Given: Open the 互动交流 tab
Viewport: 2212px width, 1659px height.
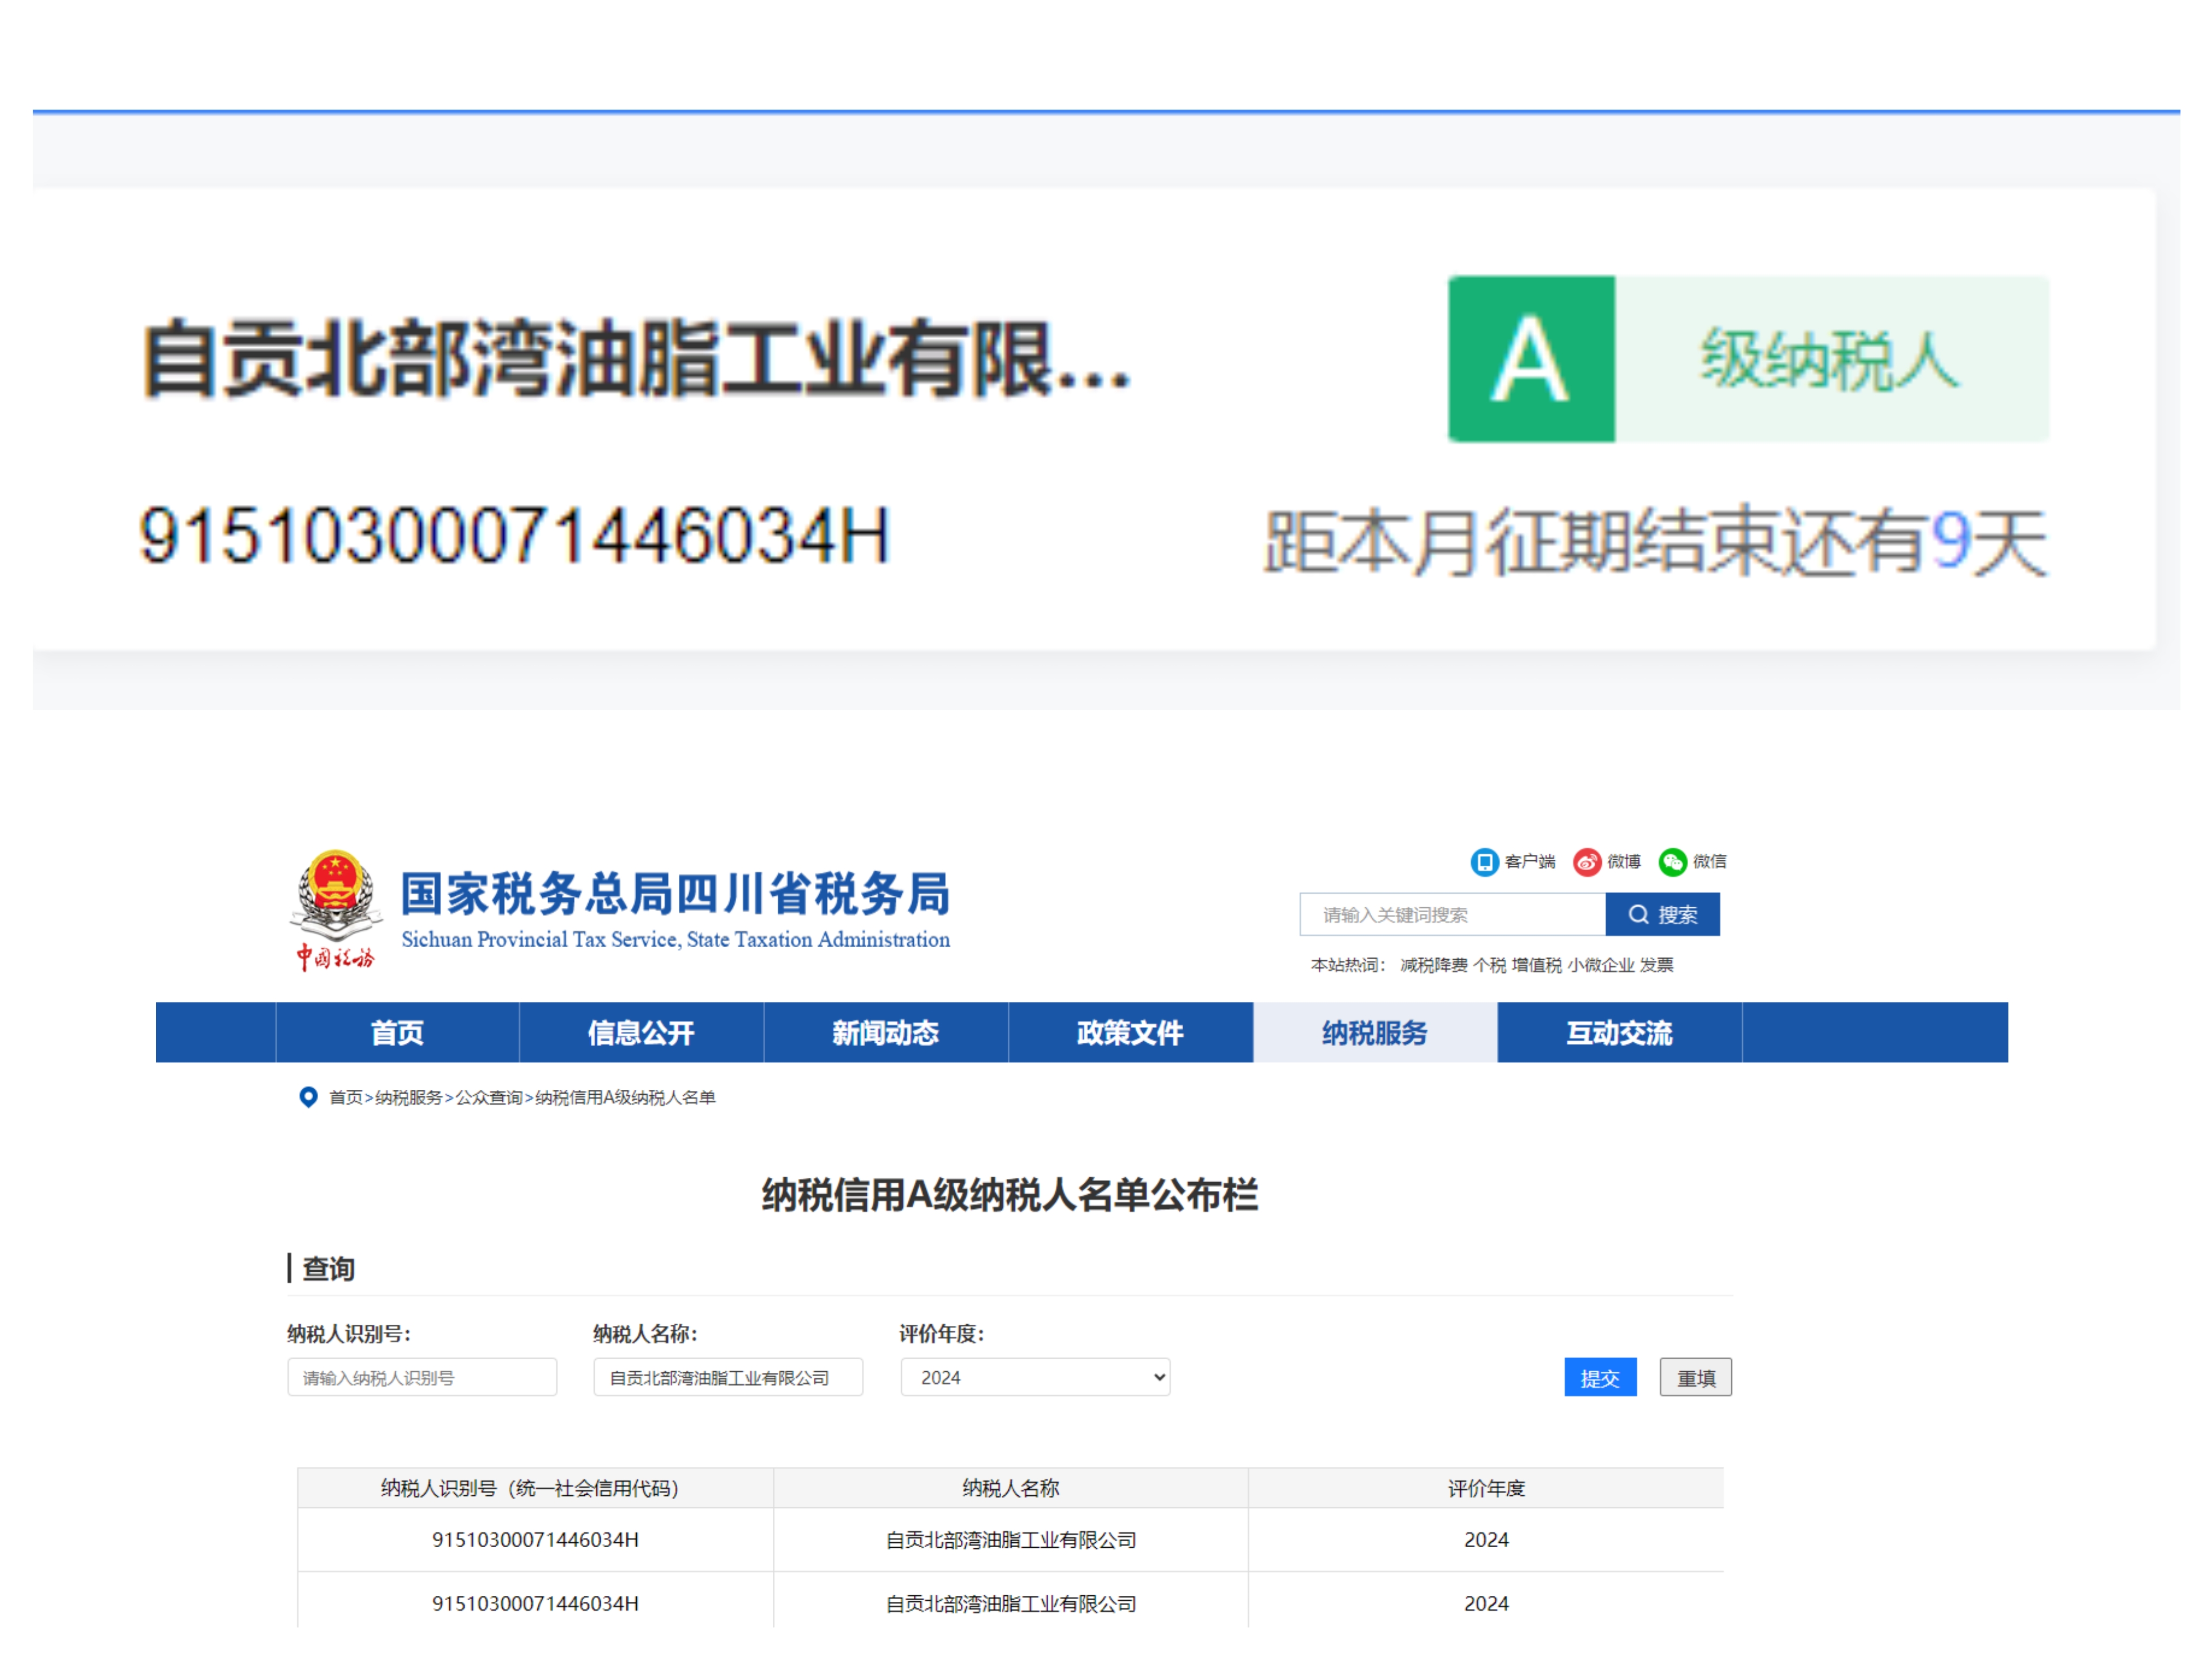Looking at the screenshot, I should (1619, 1032).
